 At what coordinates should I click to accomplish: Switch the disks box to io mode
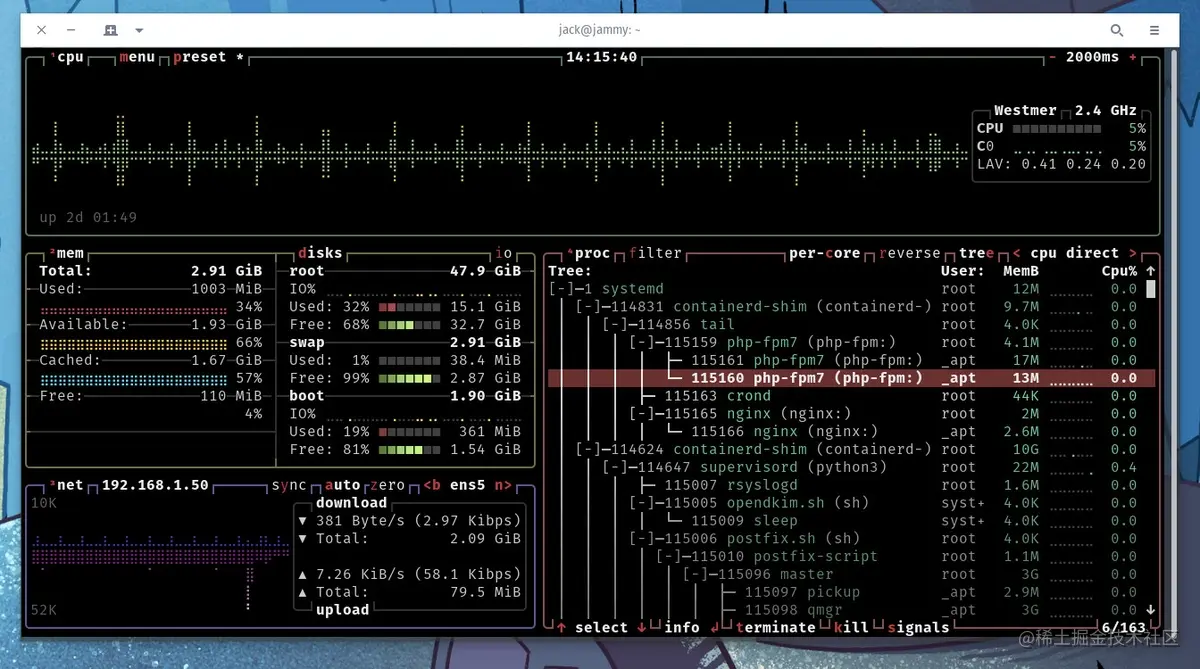[503, 252]
